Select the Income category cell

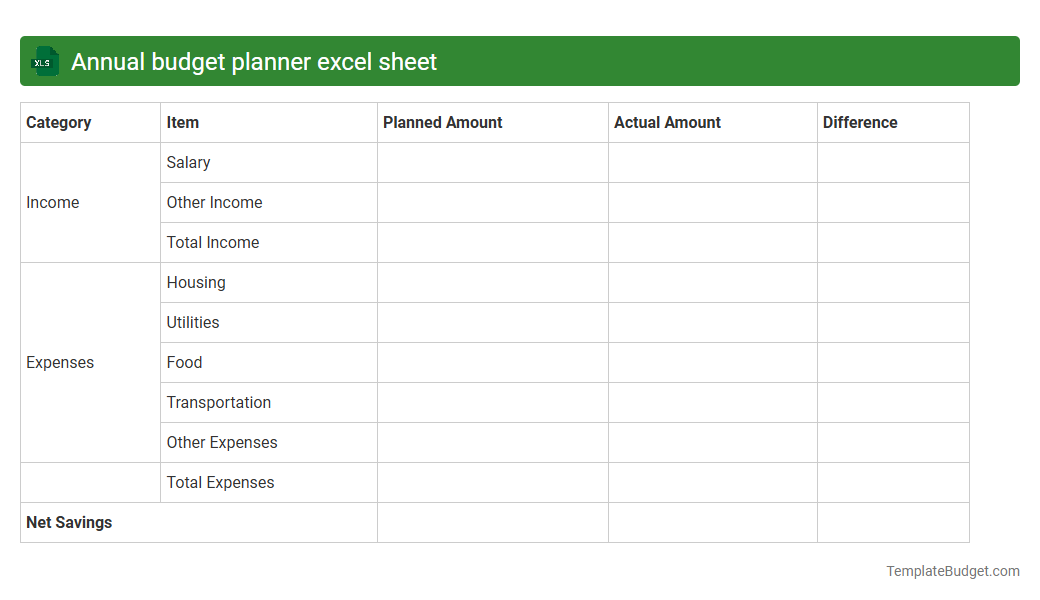pyautogui.click(x=53, y=202)
